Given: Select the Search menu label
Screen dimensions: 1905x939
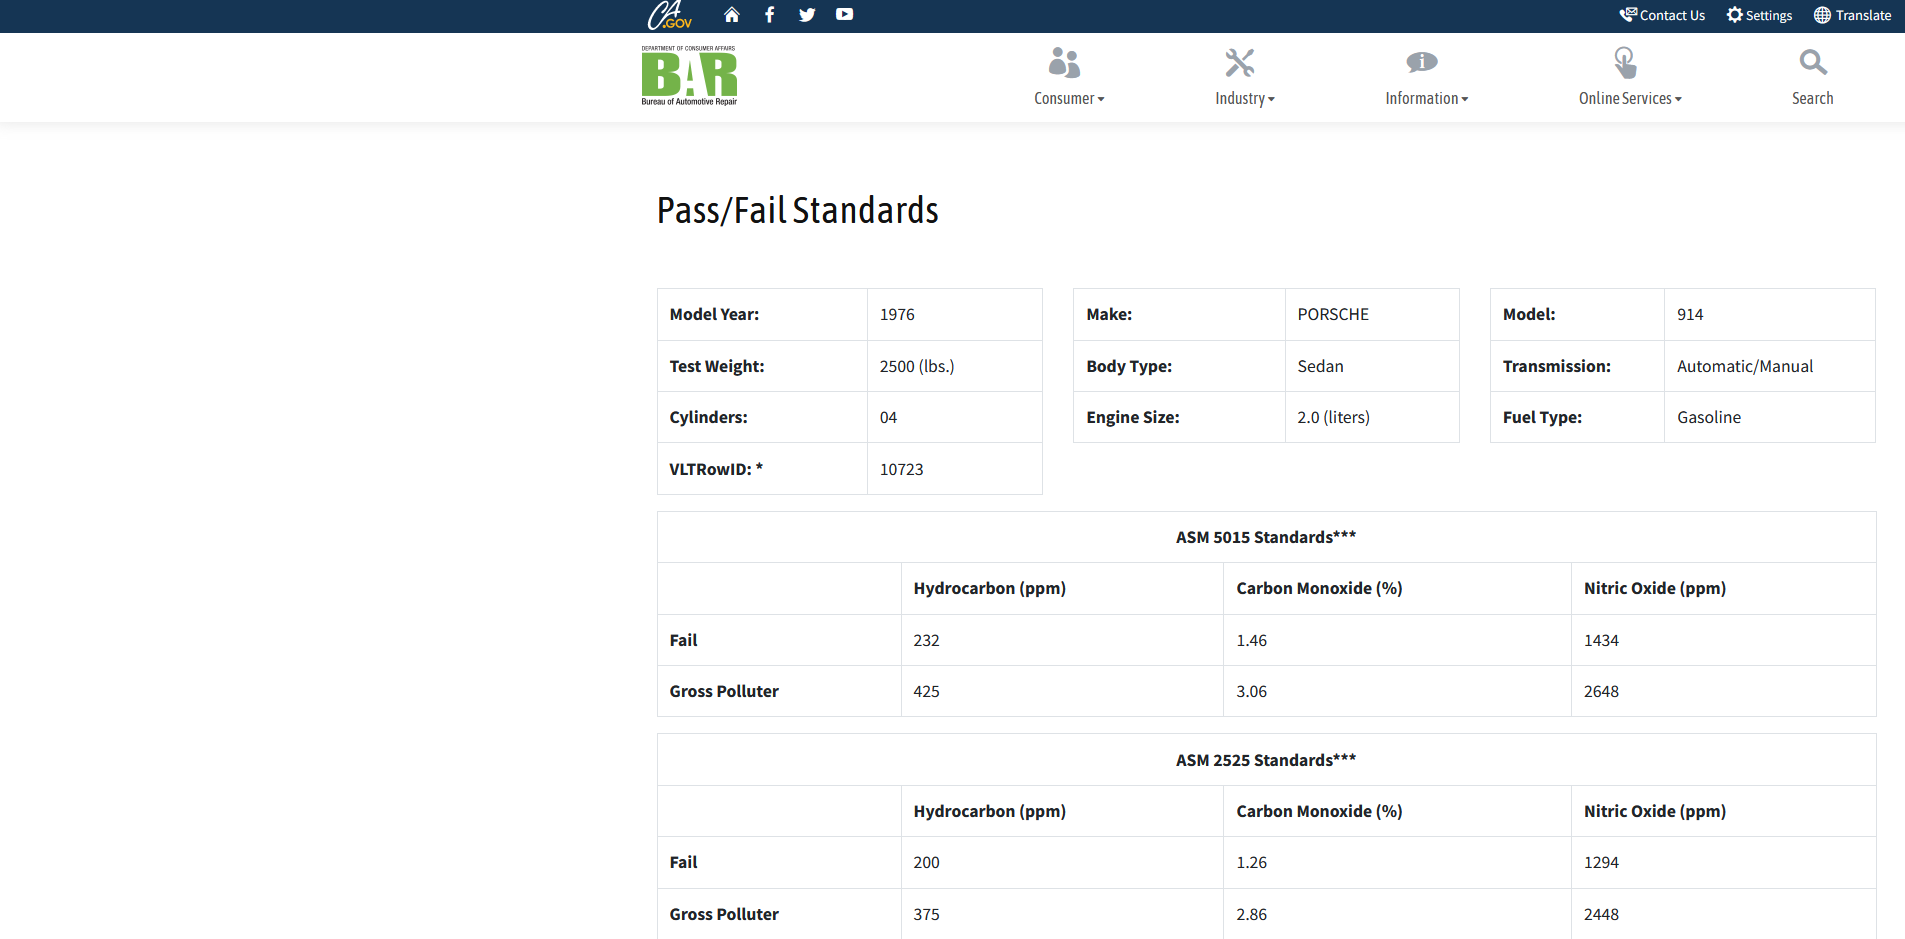Looking at the screenshot, I should [x=1812, y=99].
